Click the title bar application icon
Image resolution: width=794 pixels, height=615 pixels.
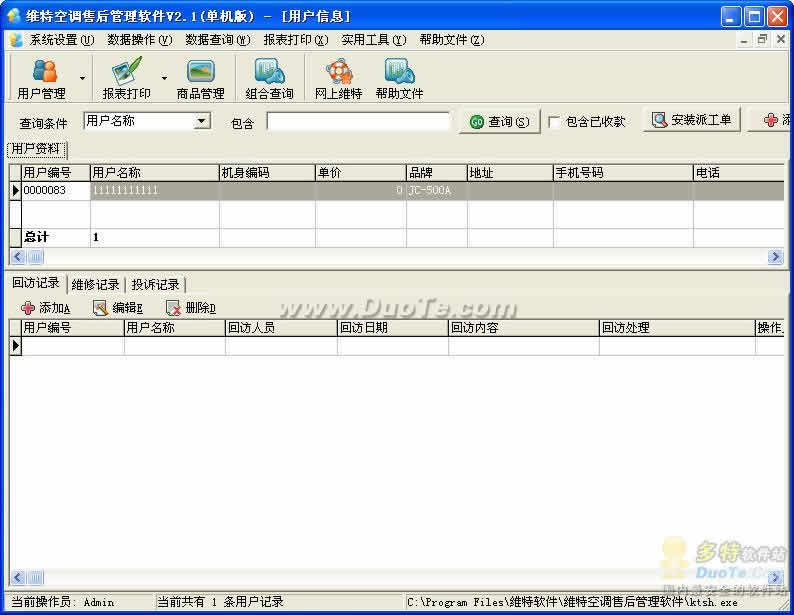[14, 16]
